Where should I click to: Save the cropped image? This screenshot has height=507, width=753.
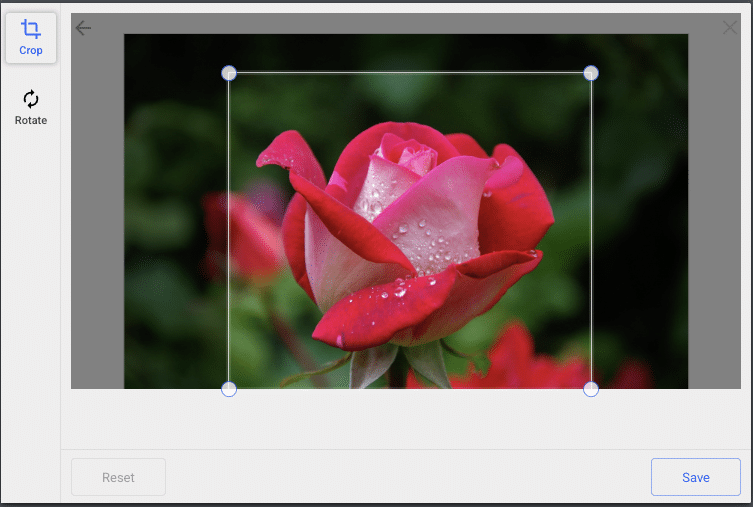click(695, 477)
